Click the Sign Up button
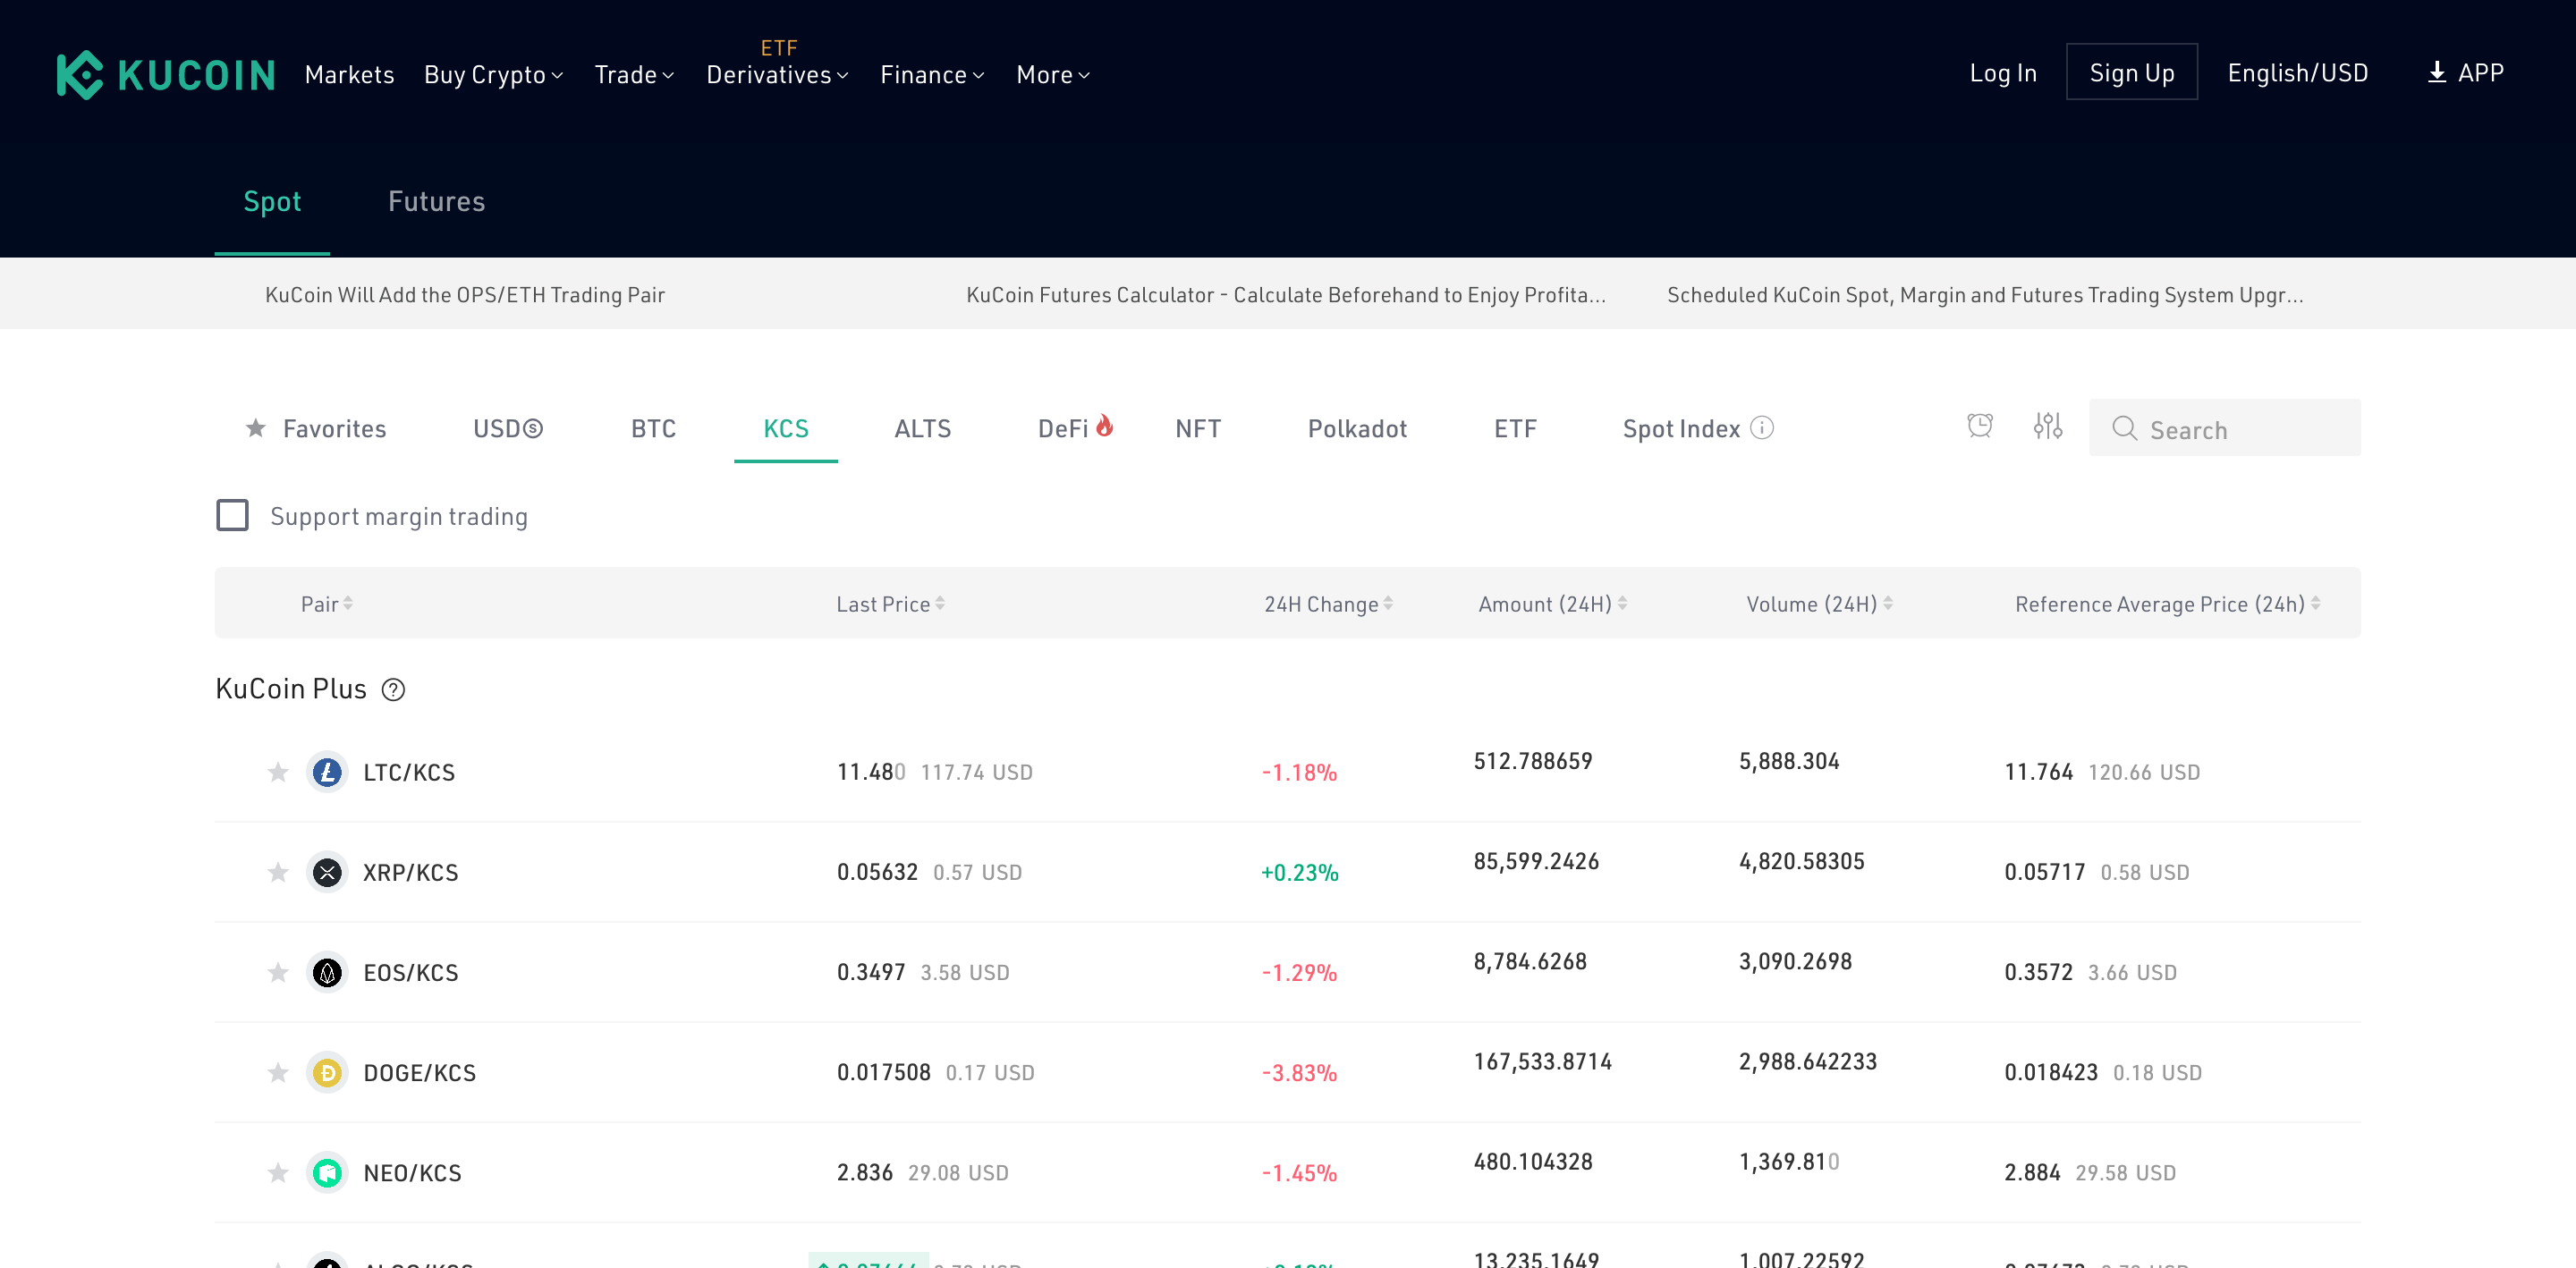The width and height of the screenshot is (2576, 1268). (x=2131, y=73)
